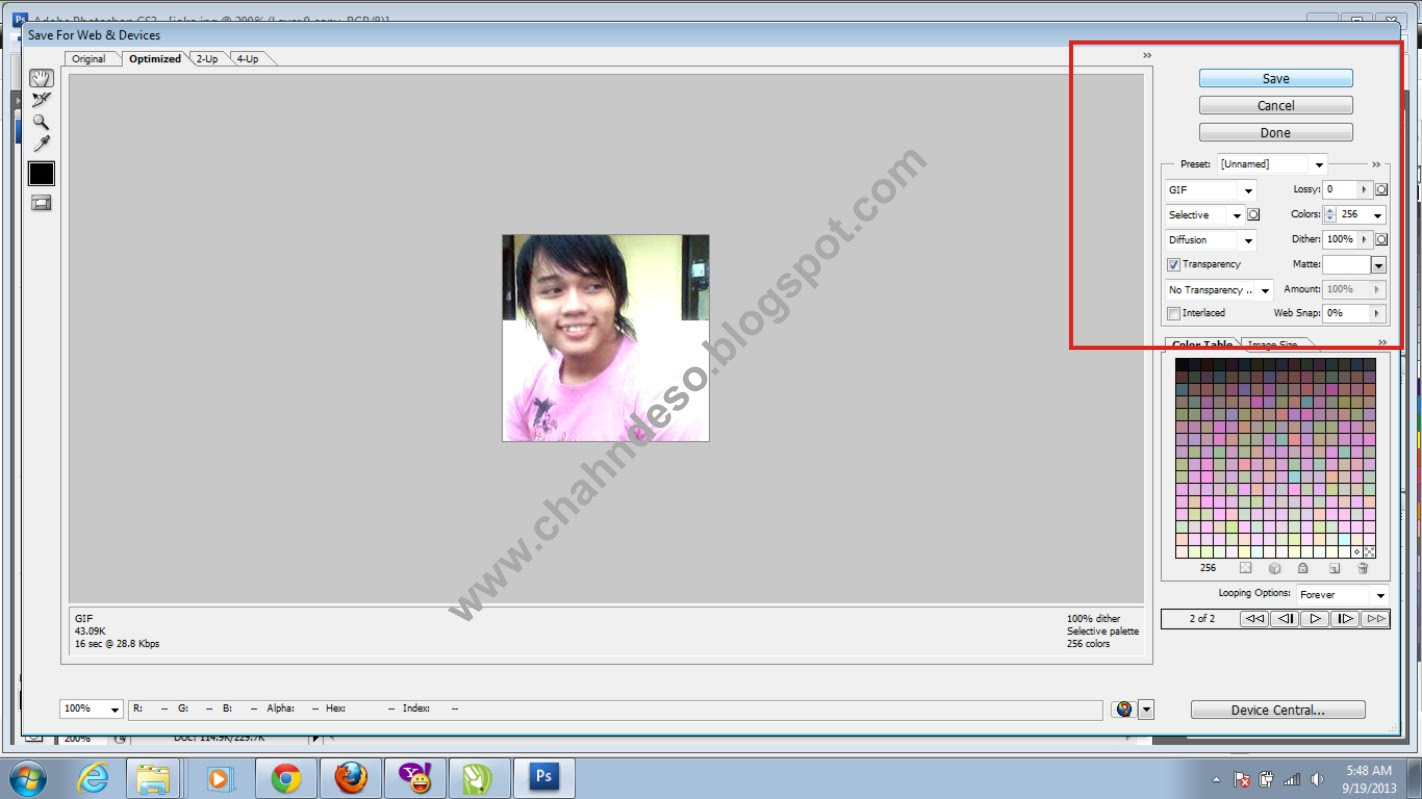Switch to the Original tab
The height and width of the screenshot is (799, 1422).
coord(88,59)
